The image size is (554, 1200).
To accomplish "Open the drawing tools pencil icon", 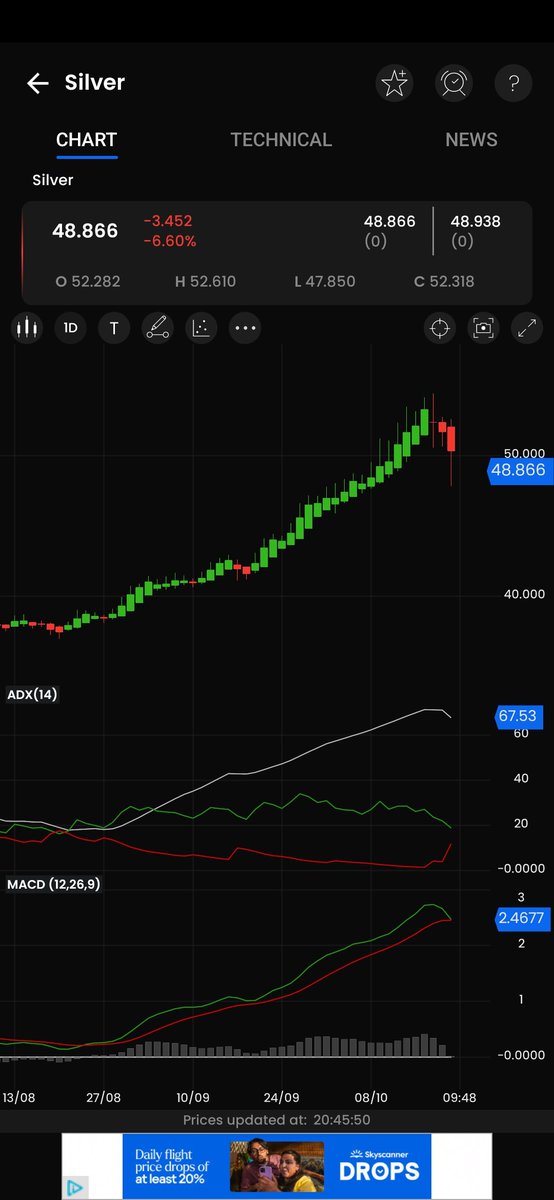I will click(x=157, y=328).
